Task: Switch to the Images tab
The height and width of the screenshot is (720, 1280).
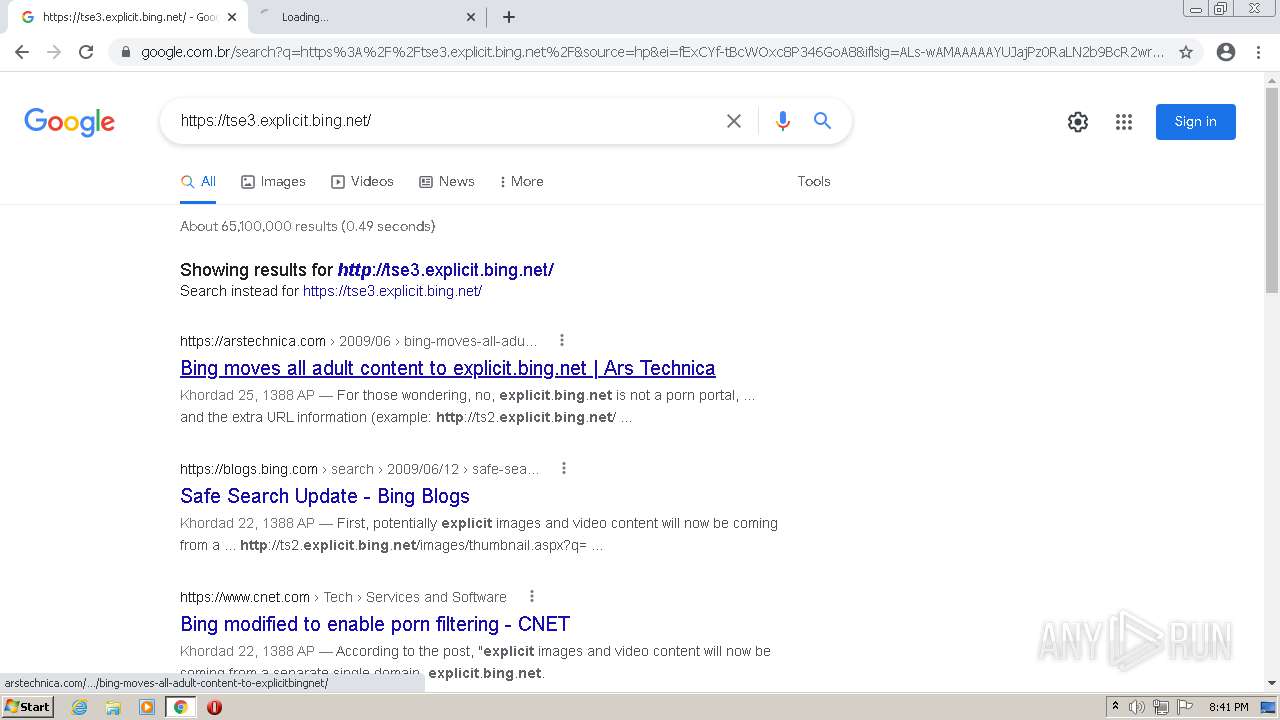Action: (x=273, y=182)
